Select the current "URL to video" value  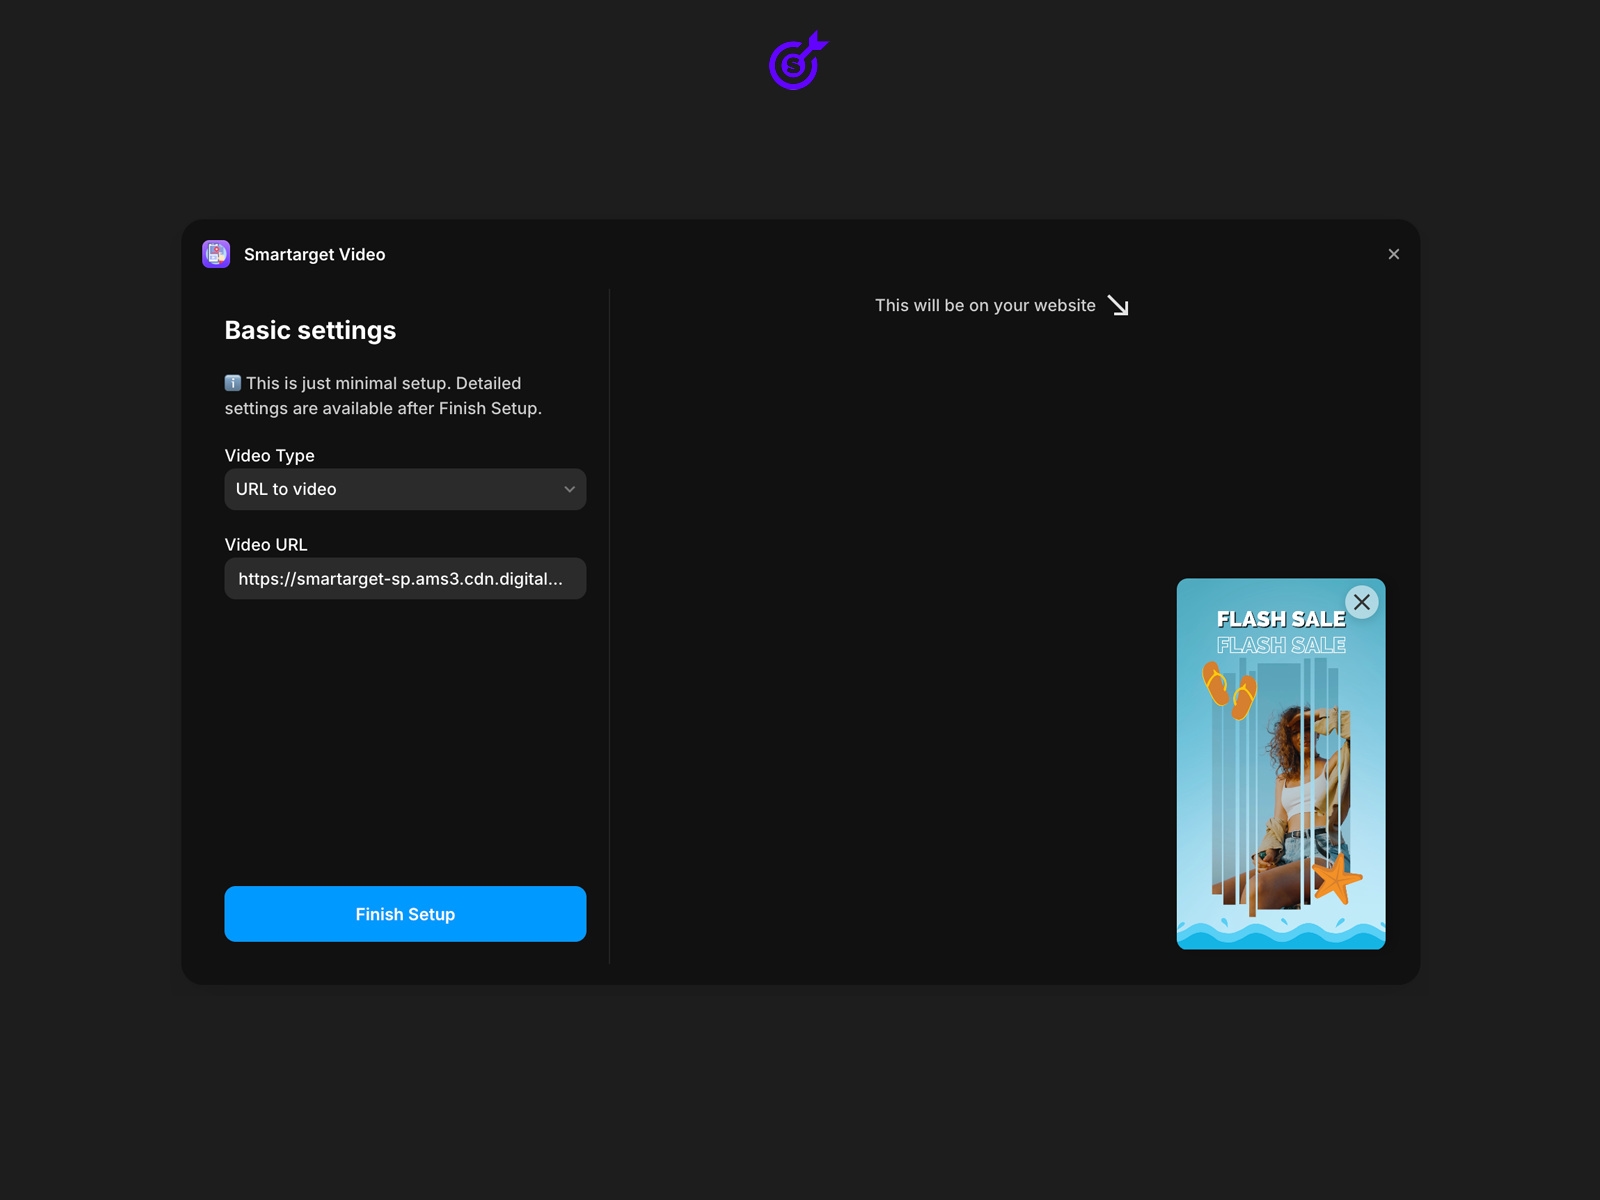click(x=285, y=489)
